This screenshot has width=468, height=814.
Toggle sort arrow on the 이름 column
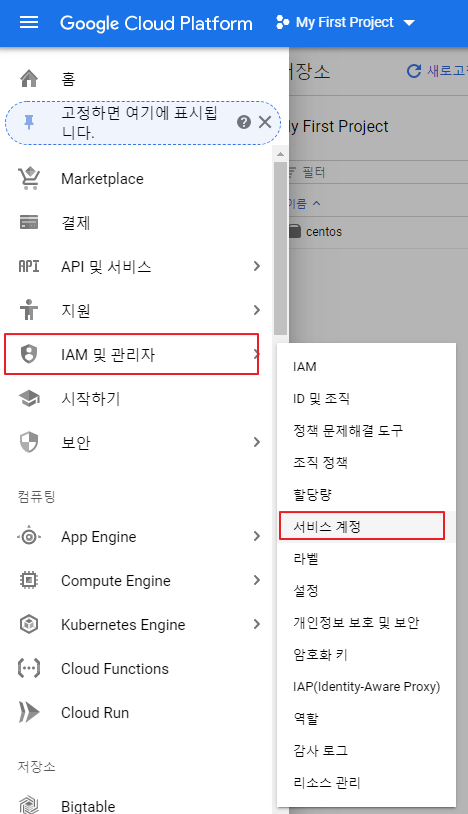coord(316,204)
